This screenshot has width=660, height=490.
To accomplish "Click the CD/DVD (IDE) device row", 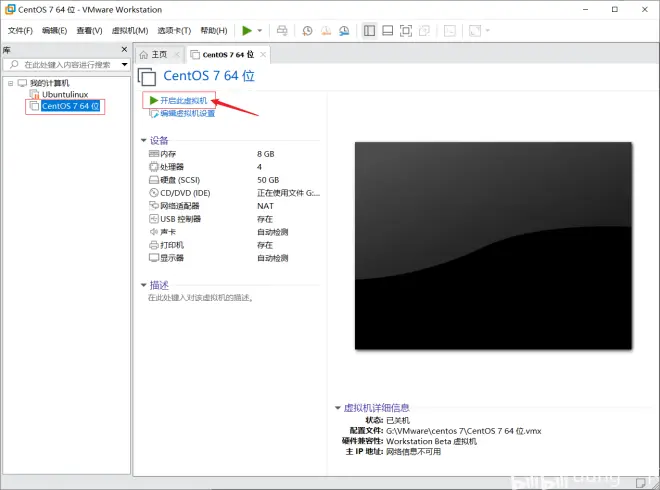I will 234,193.
